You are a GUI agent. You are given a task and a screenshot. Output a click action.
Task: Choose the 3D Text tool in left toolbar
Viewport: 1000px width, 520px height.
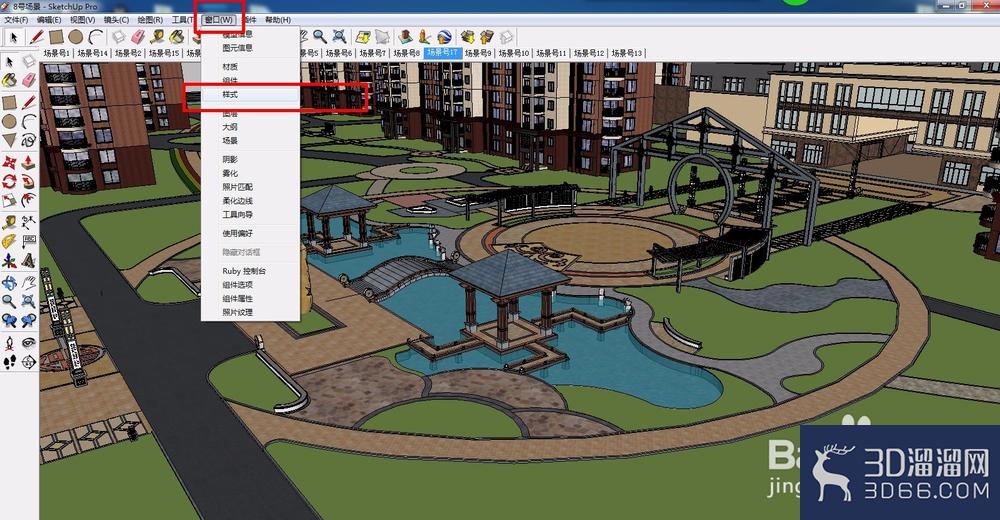tap(29, 260)
